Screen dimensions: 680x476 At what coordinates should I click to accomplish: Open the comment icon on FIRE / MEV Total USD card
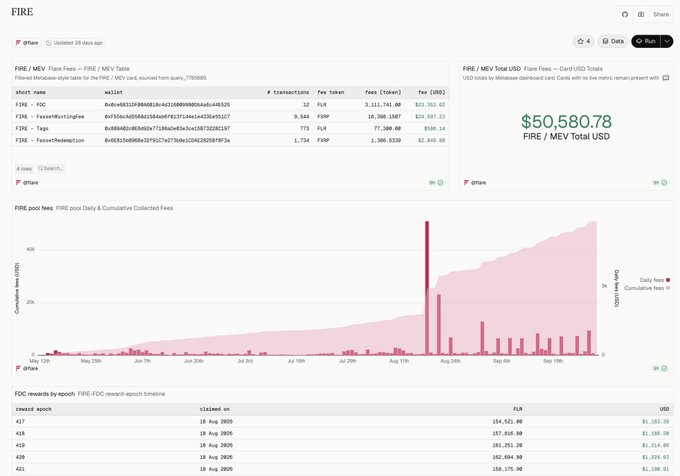click(666, 78)
